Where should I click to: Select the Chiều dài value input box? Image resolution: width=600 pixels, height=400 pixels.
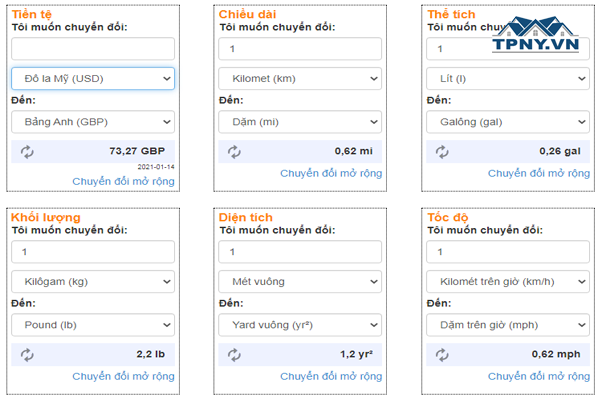[x=299, y=48]
